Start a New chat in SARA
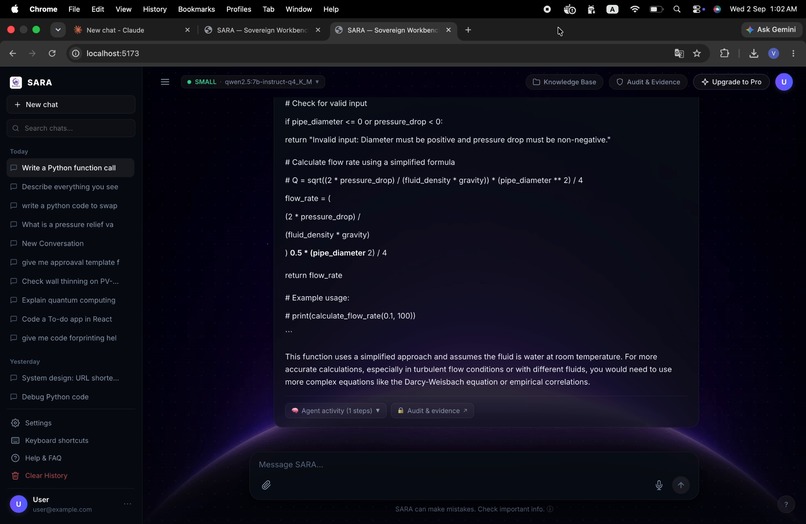 pyautogui.click(x=71, y=104)
